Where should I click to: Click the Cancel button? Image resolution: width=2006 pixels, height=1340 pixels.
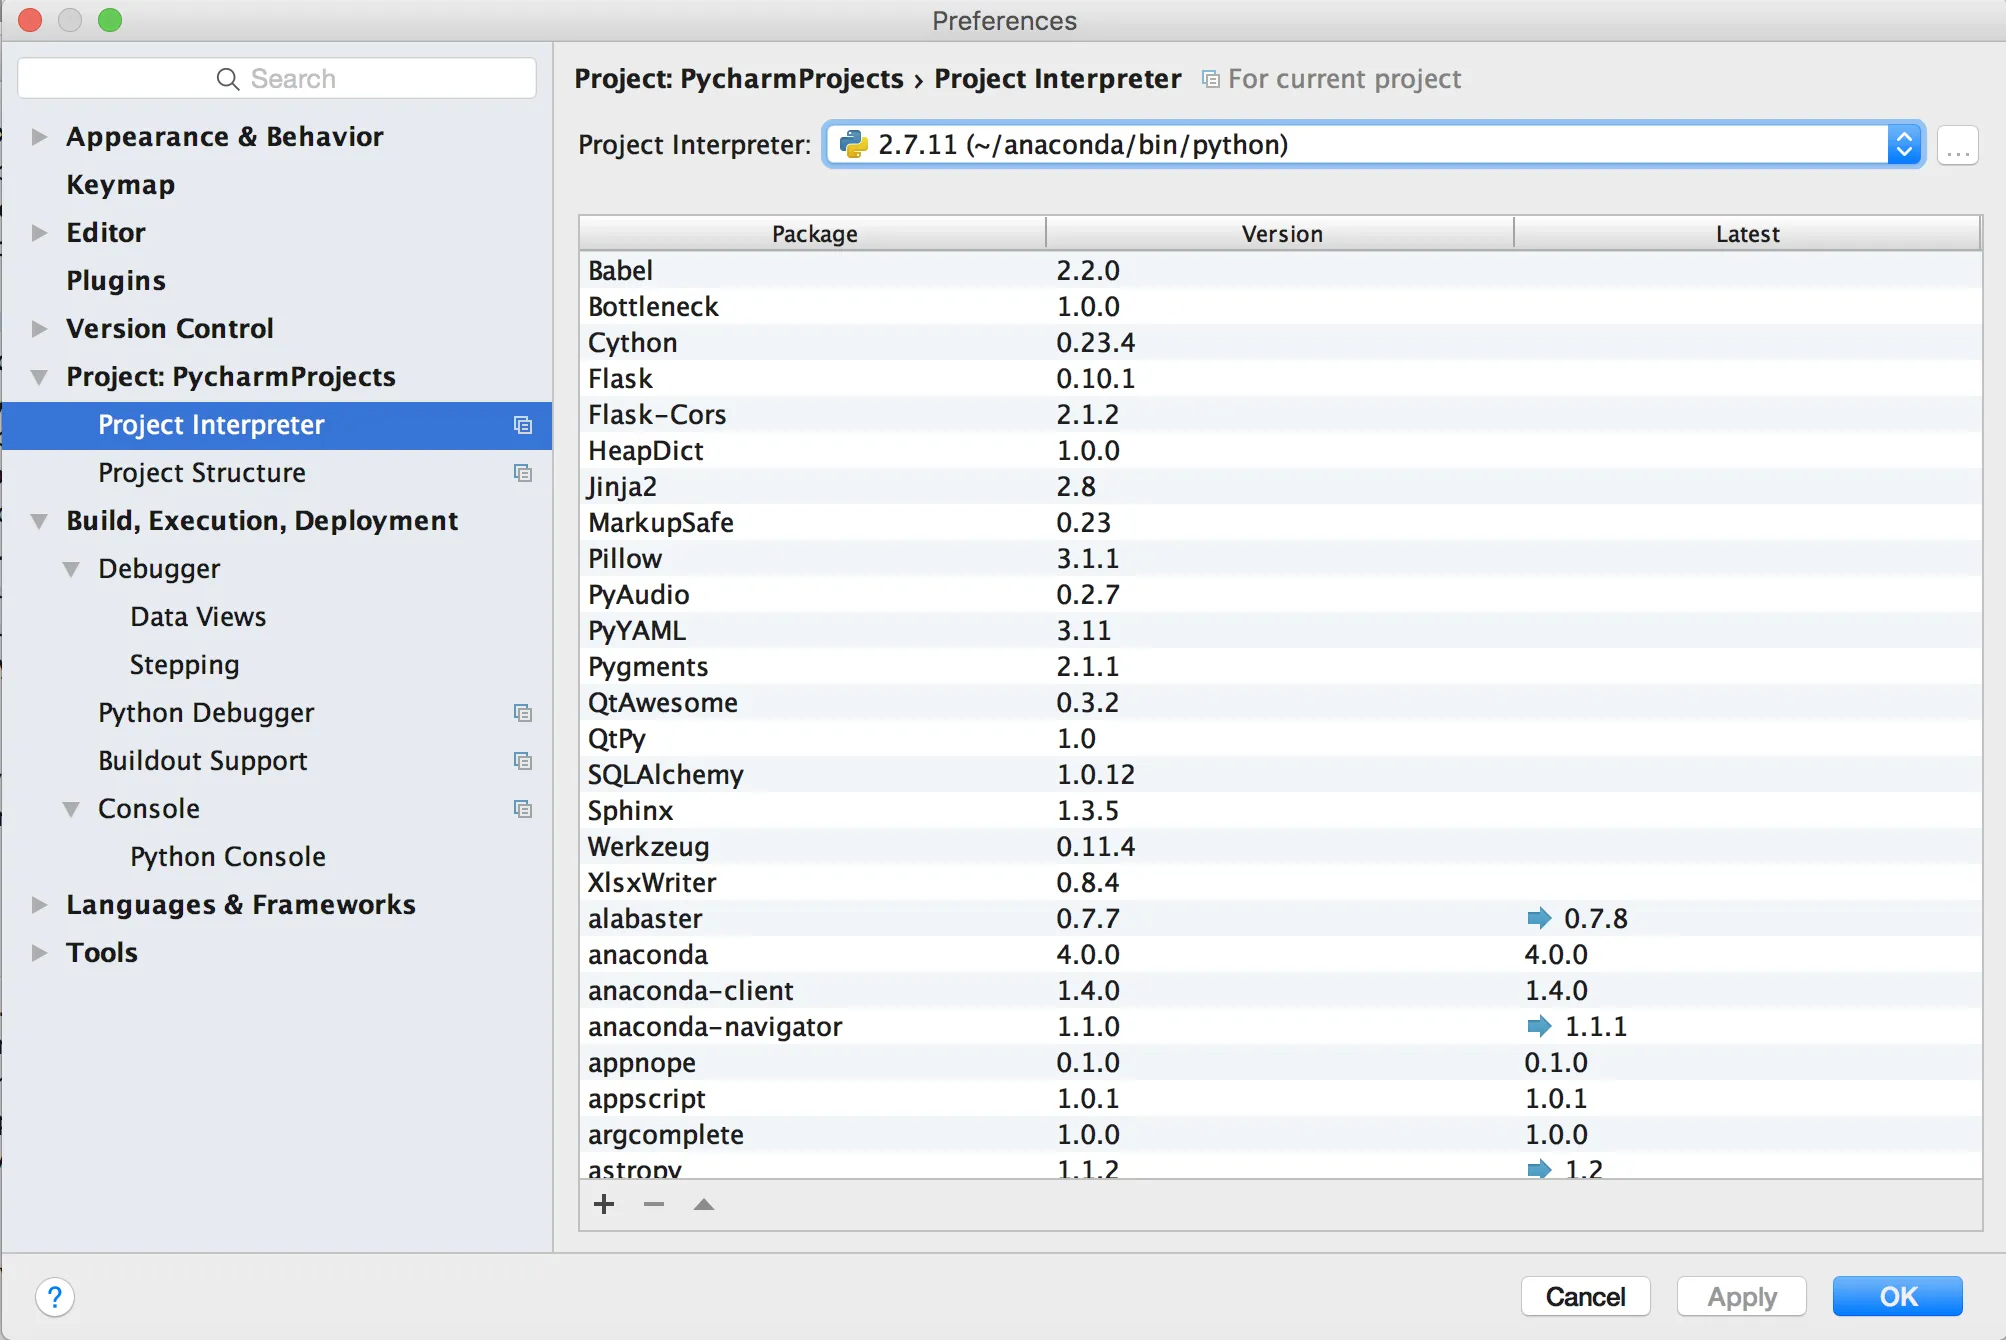(1585, 1297)
